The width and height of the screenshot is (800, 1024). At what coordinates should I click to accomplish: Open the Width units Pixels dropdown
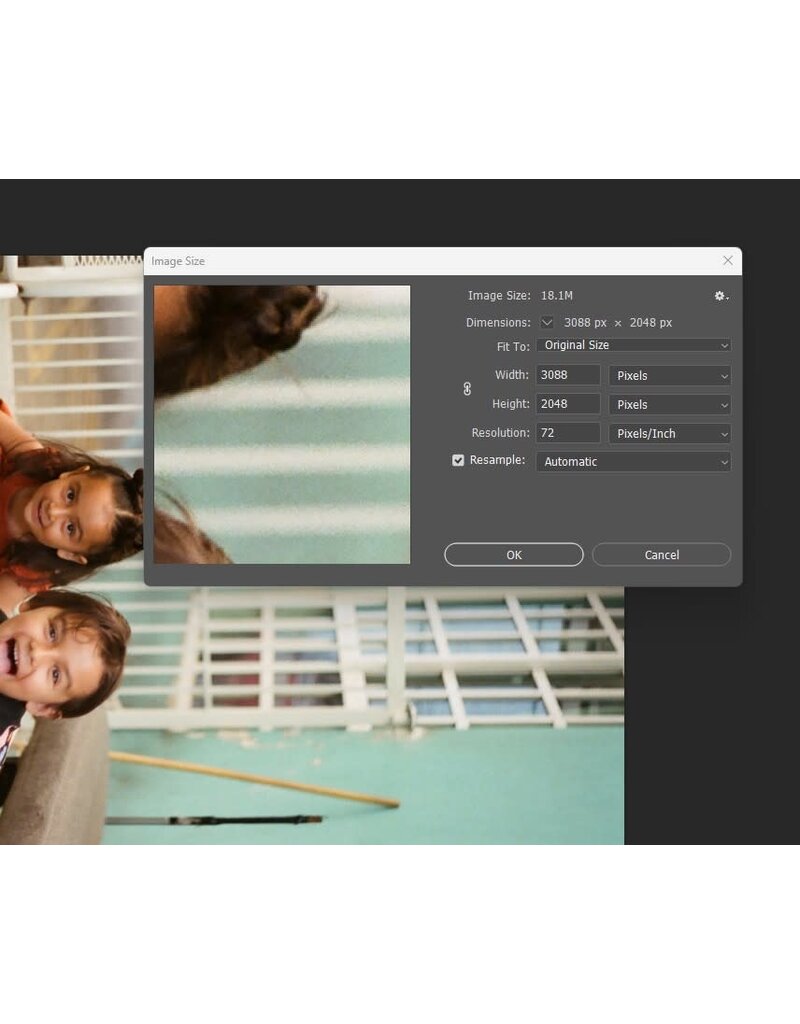[669, 376]
